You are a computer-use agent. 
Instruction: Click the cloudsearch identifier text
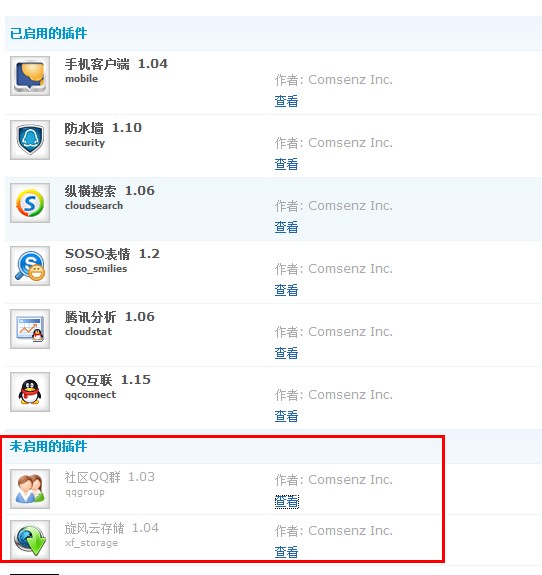coord(94,206)
